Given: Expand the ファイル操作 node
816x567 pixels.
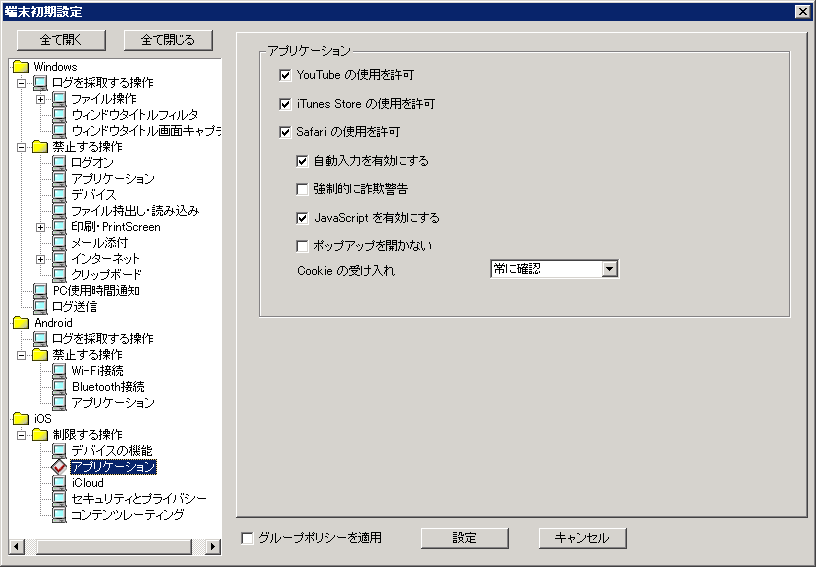Looking at the screenshot, I should 41,99.
